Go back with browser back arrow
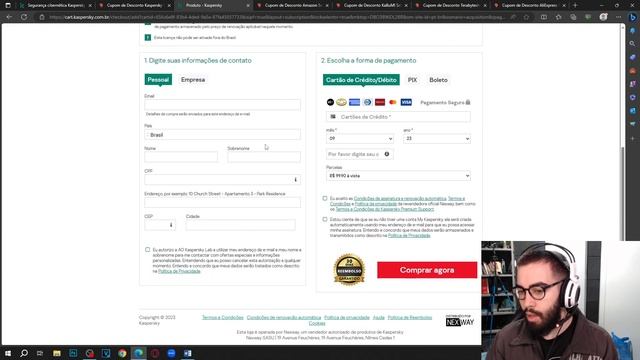 click(9, 17)
